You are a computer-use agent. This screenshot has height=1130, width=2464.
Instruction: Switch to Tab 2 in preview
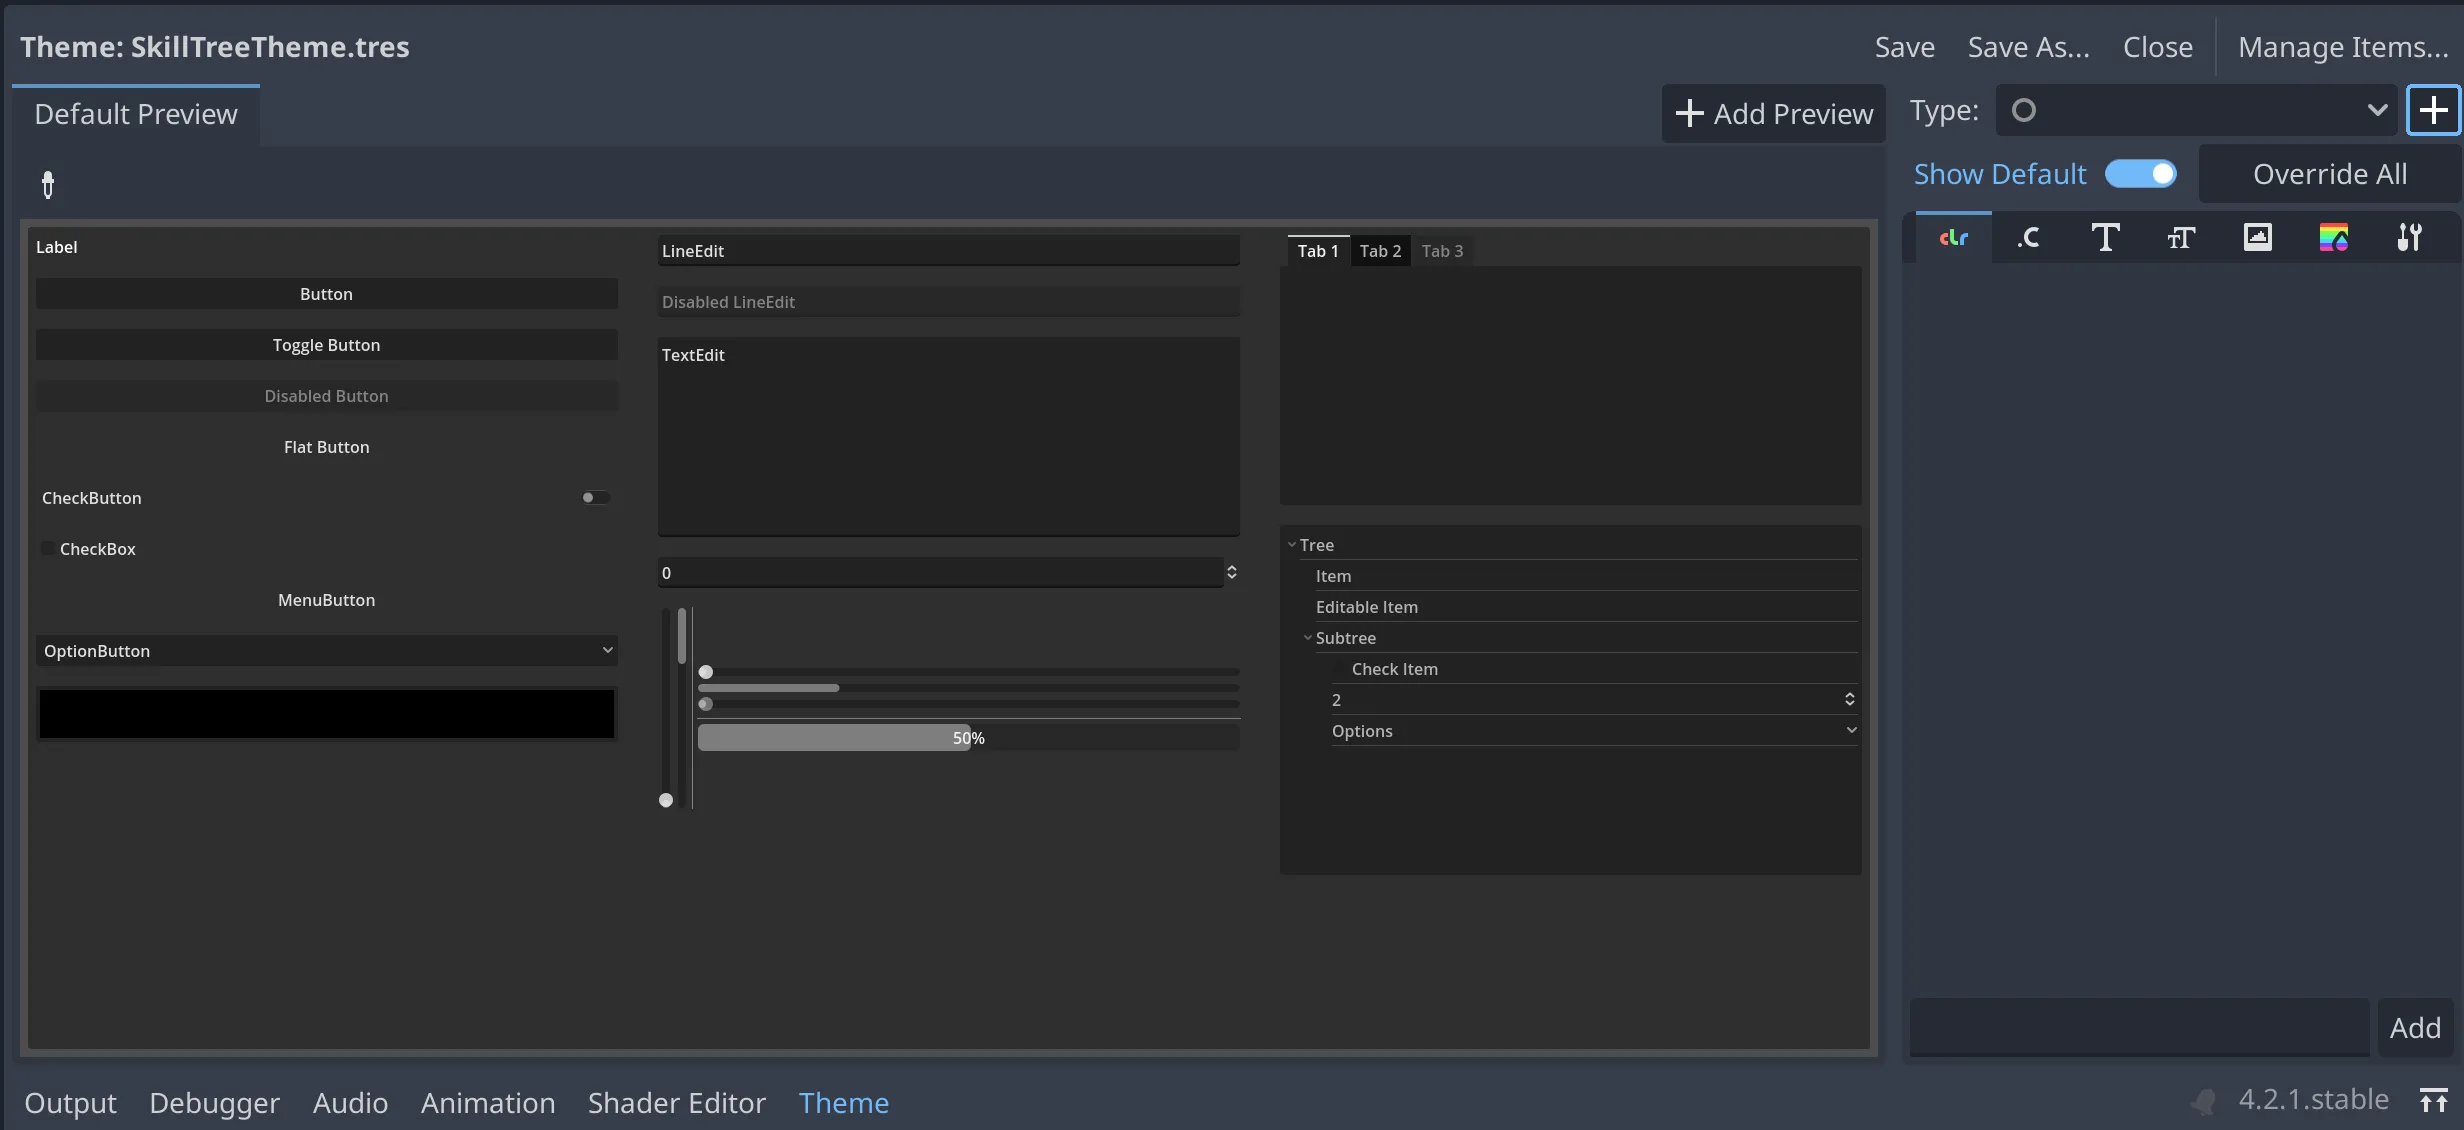[x=1380, y=251]
